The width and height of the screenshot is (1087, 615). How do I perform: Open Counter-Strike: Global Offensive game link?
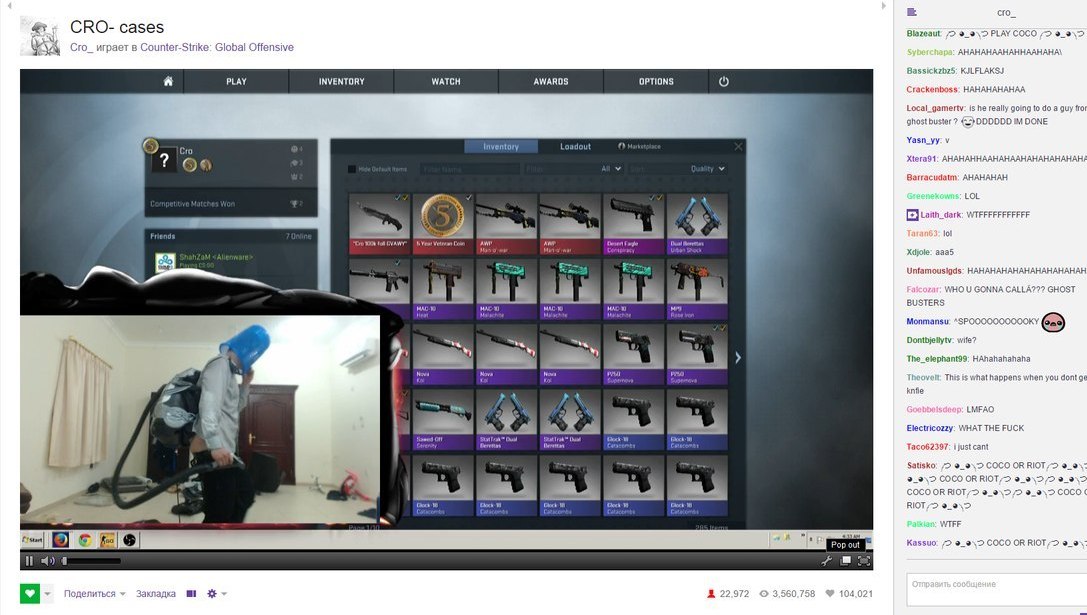[x=217, y=47]
